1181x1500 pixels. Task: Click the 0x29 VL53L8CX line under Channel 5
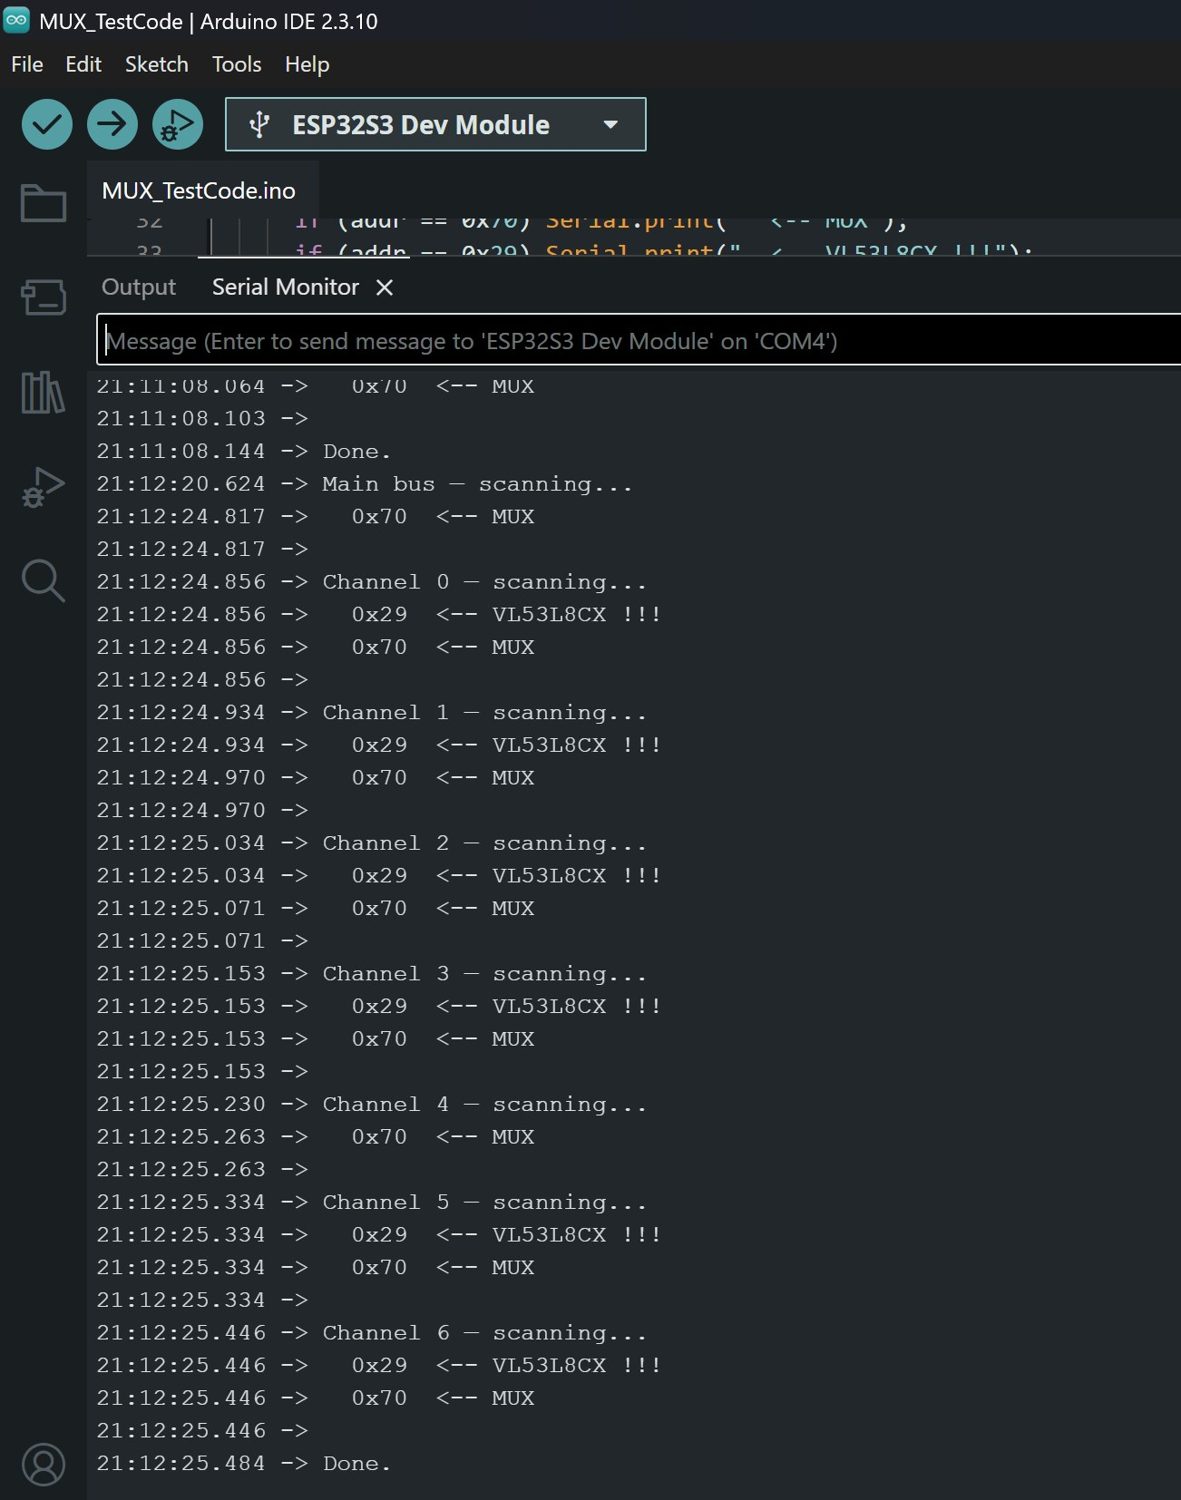point(378,1235)
